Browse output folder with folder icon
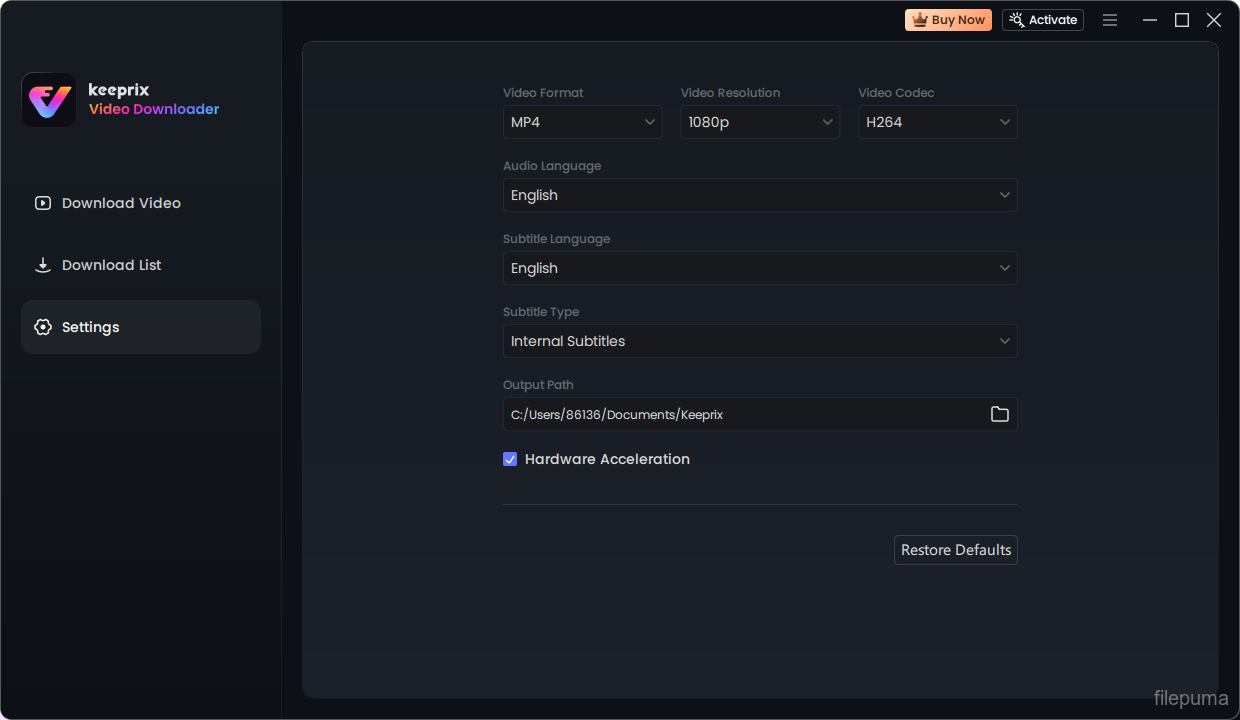The image size is (1240, 720). (x=999, y=414)
